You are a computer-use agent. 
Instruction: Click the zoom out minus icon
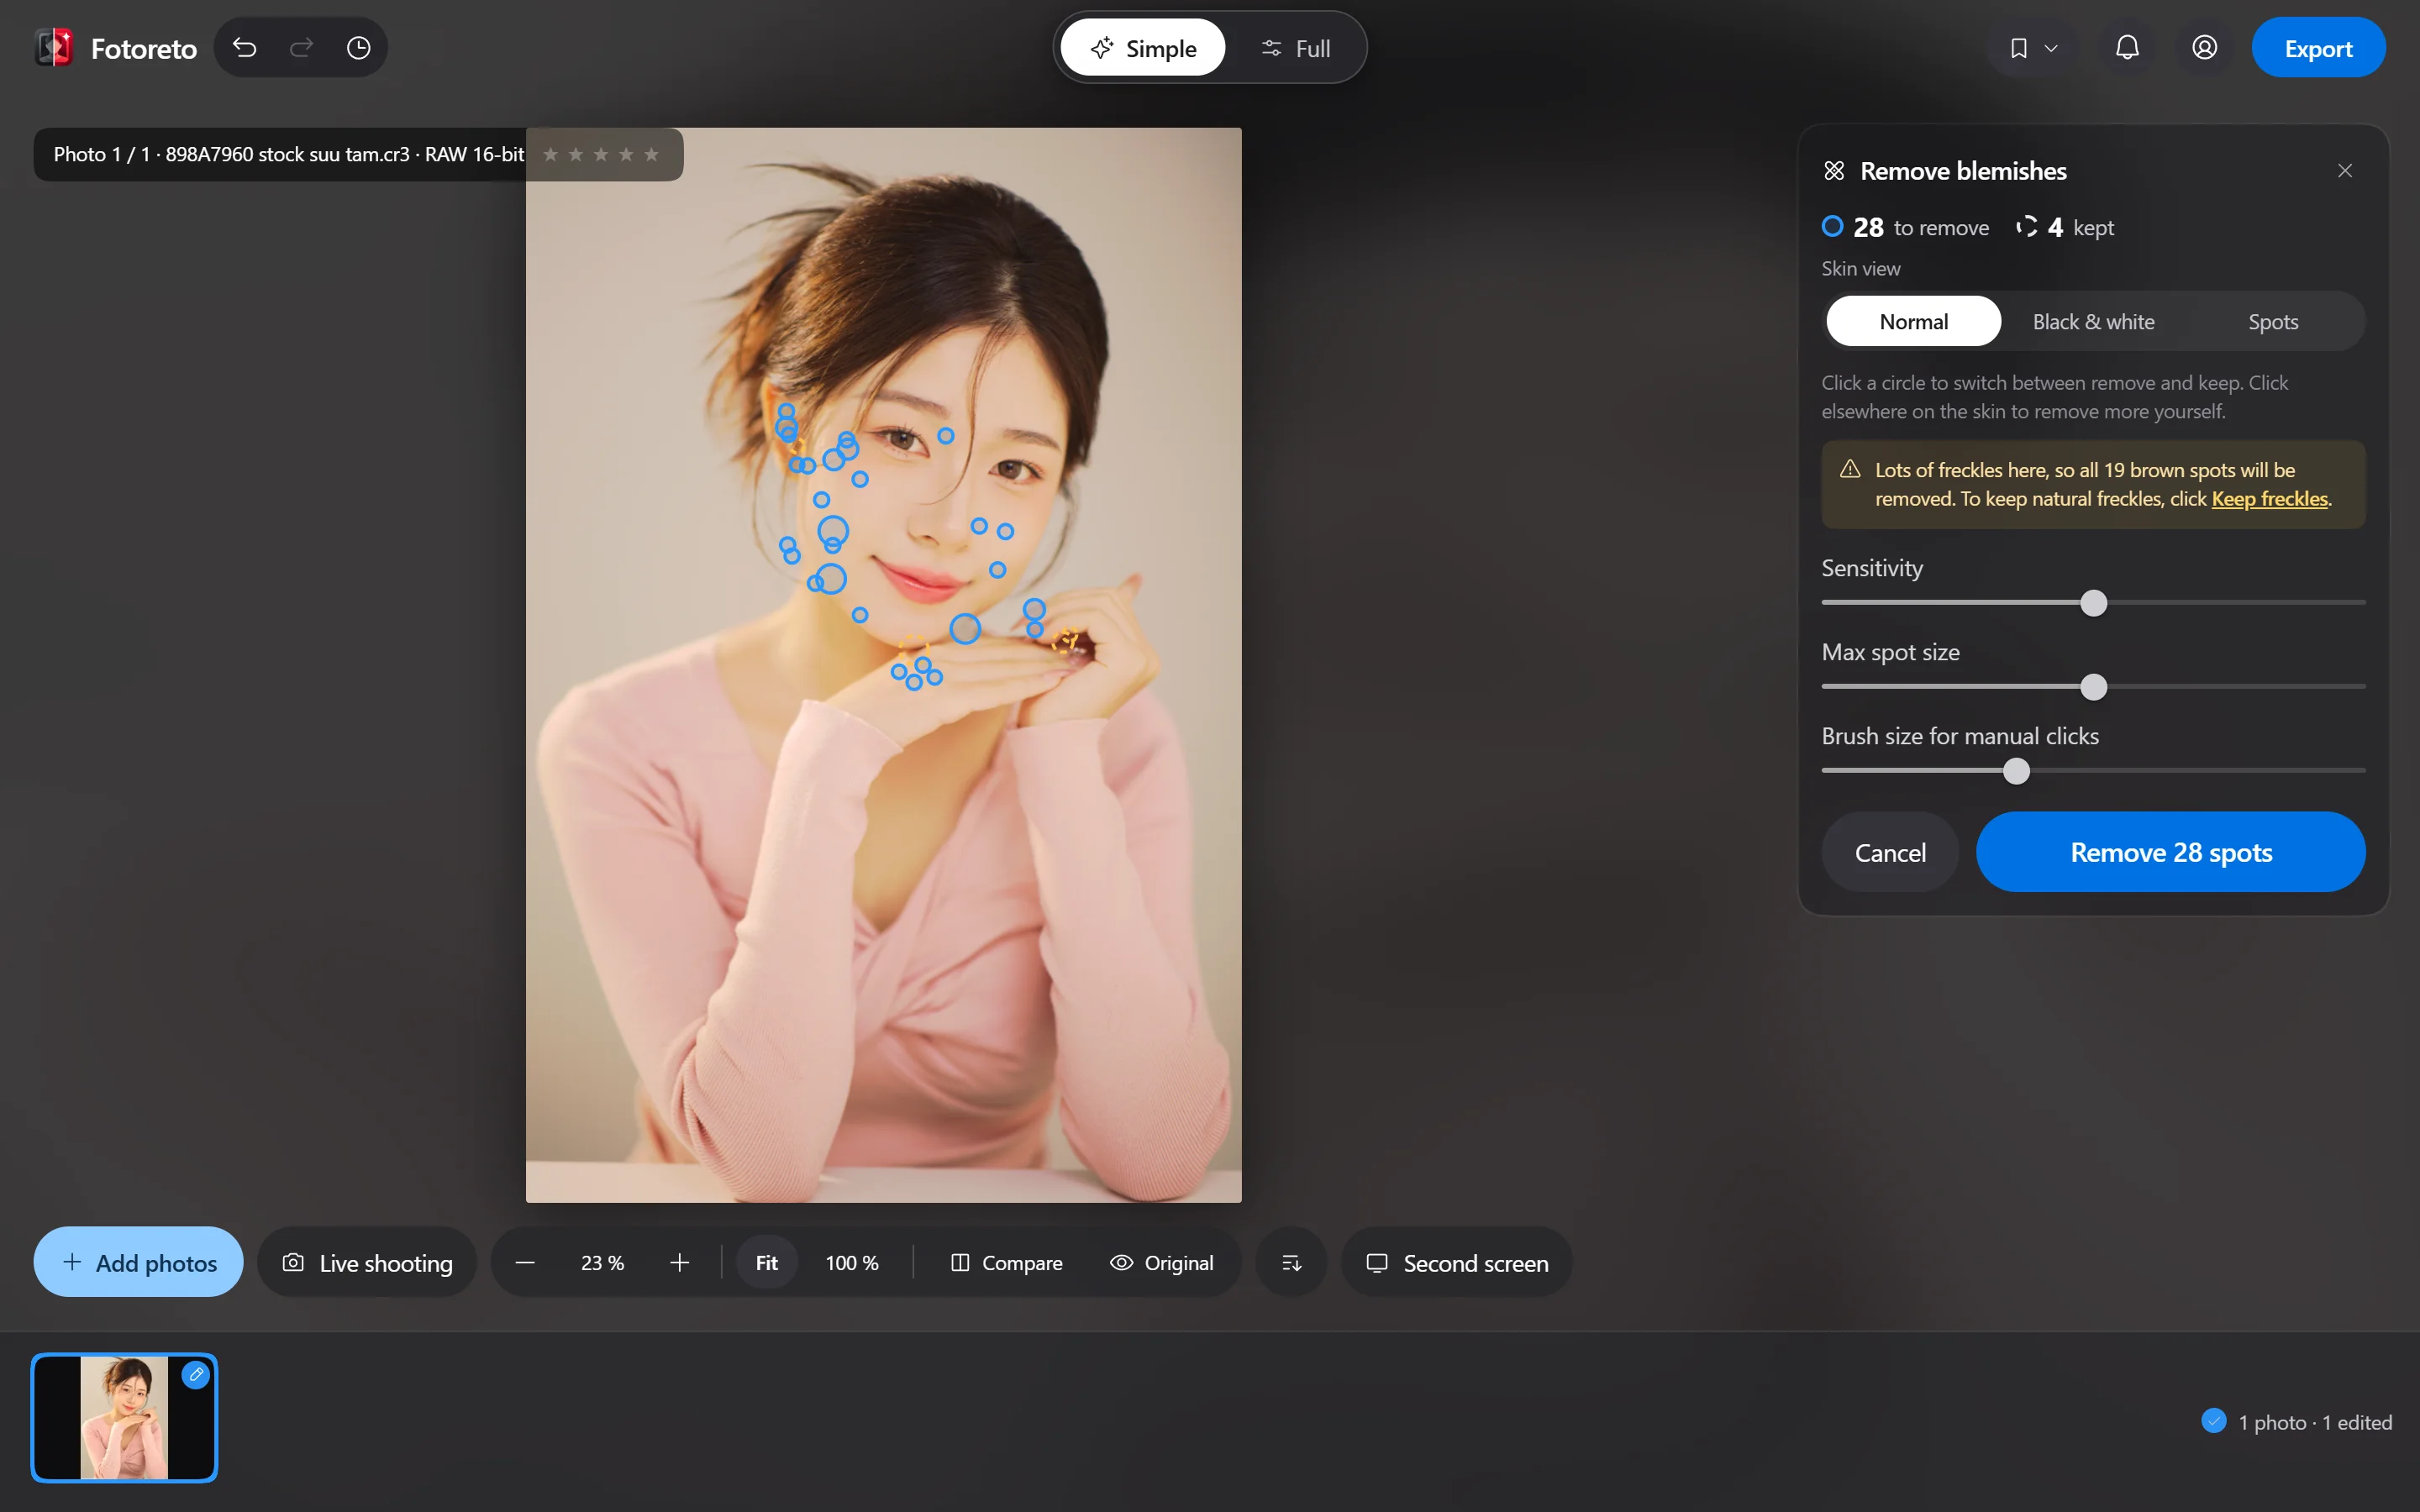point(525,1263)
